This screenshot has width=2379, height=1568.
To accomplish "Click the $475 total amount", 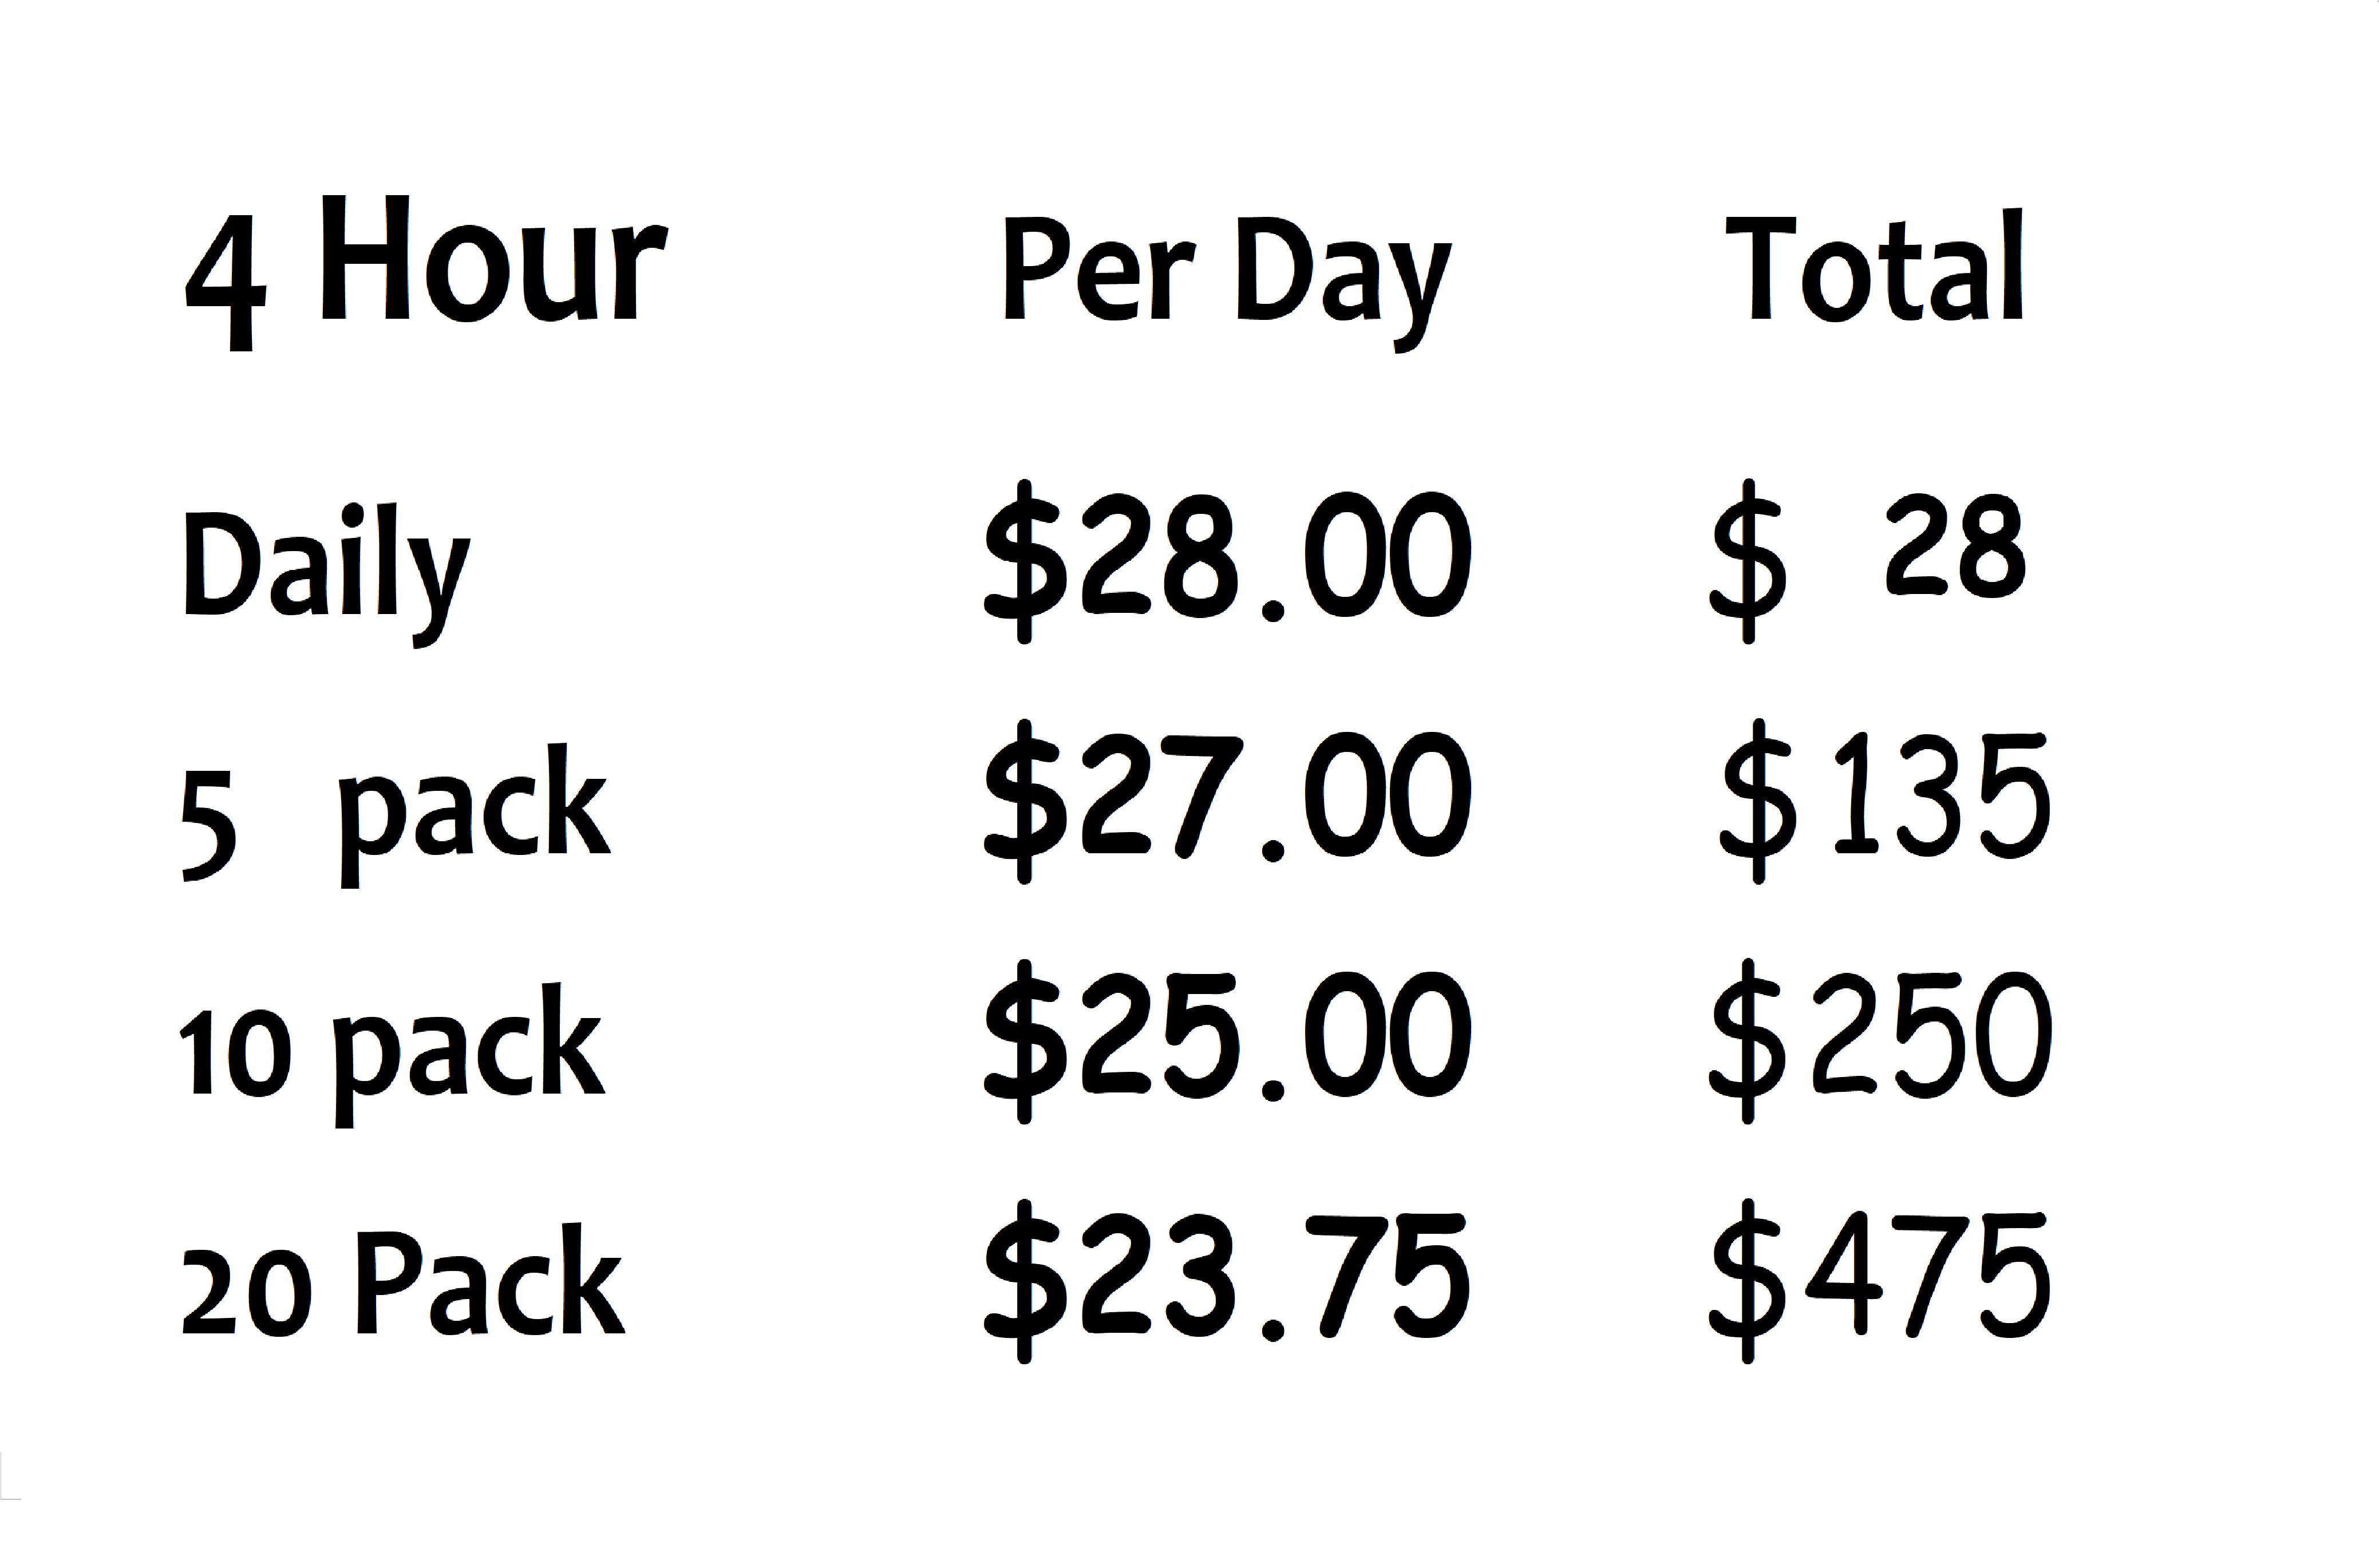I will click(x=1879, y=1281).
